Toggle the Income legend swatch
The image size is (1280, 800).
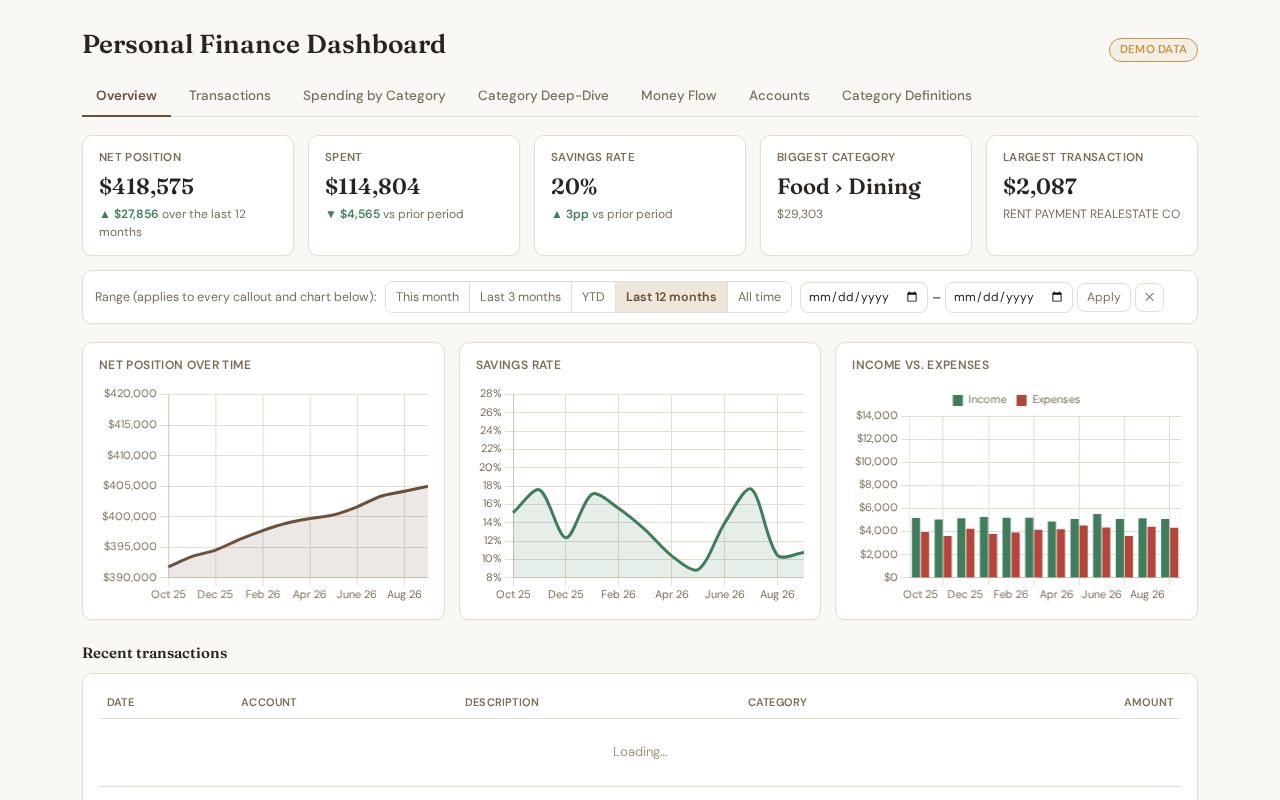point(958,400)
